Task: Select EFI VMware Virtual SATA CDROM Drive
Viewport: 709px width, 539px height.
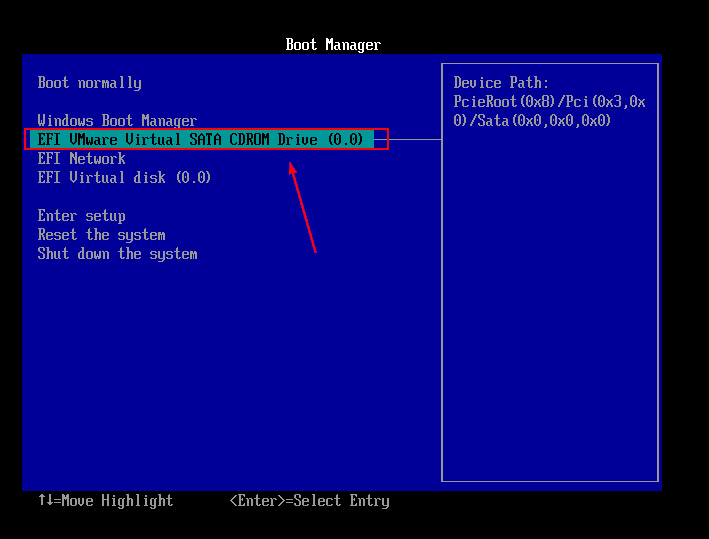Action: (x=200, y=140)
